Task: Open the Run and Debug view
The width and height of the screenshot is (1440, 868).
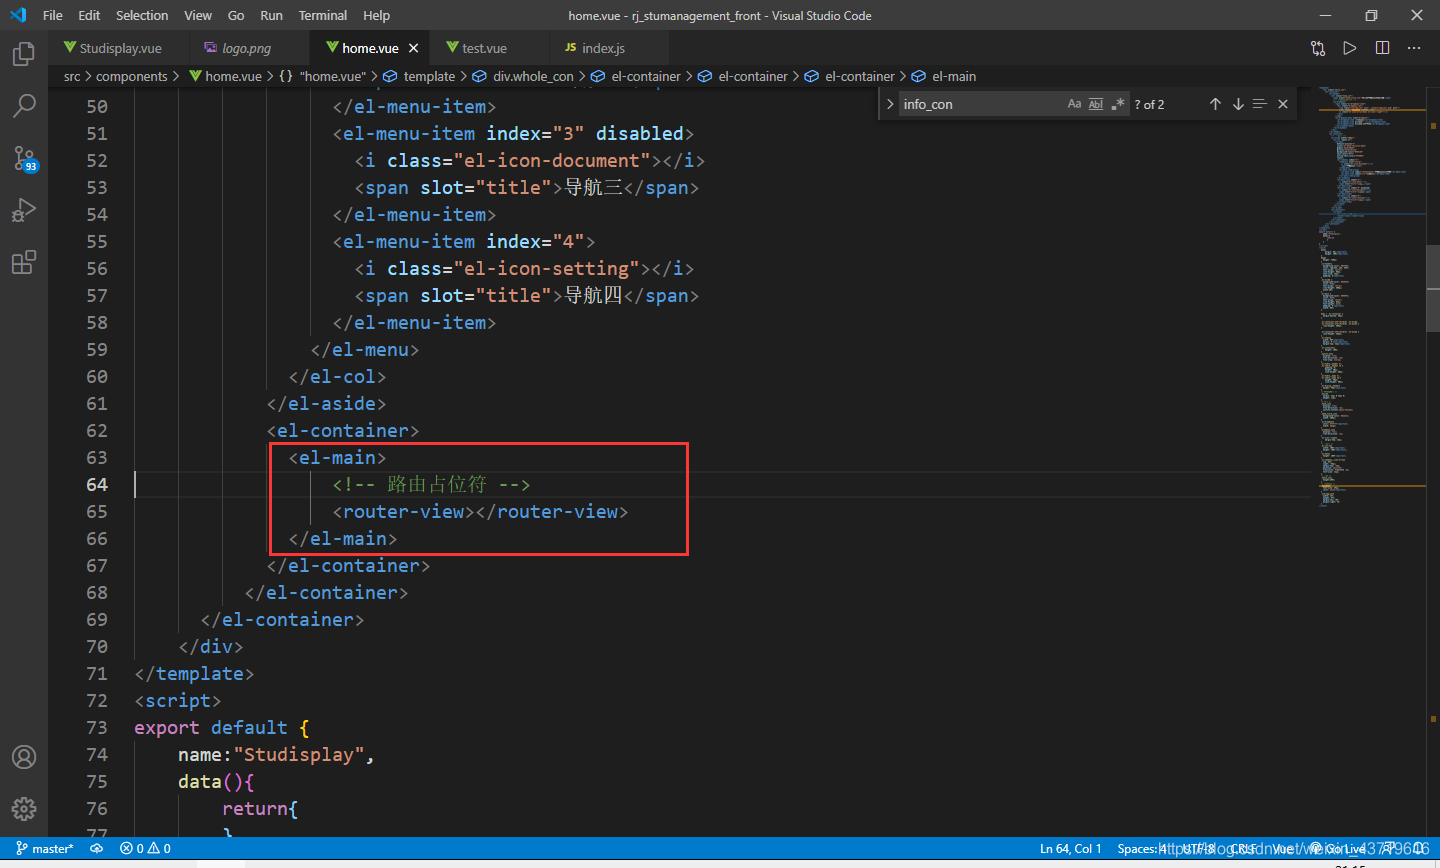Action: point(24,210)
